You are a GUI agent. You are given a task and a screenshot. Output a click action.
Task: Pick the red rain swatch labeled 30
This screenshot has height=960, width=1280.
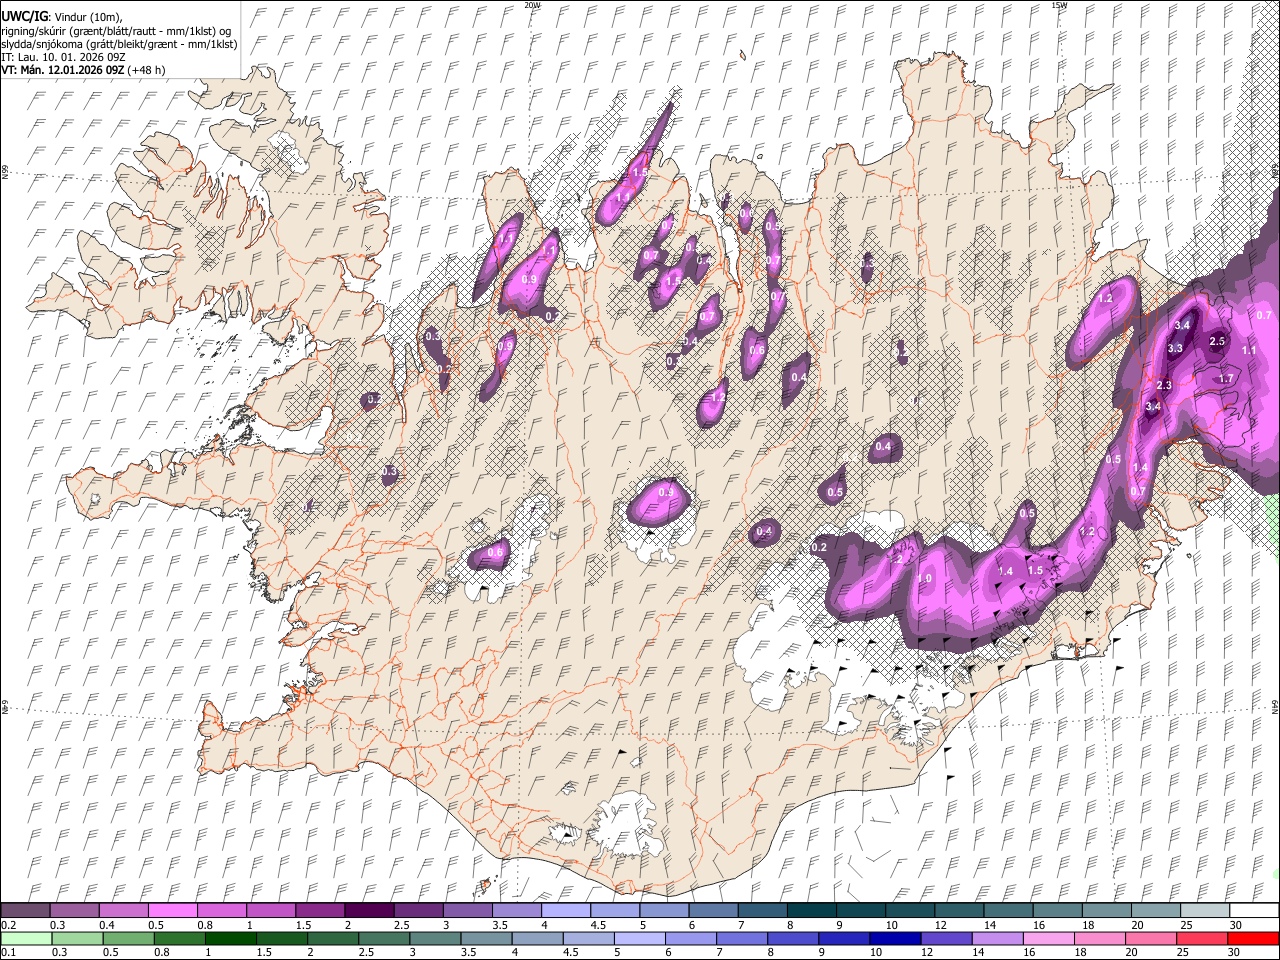pos(1254,938)
